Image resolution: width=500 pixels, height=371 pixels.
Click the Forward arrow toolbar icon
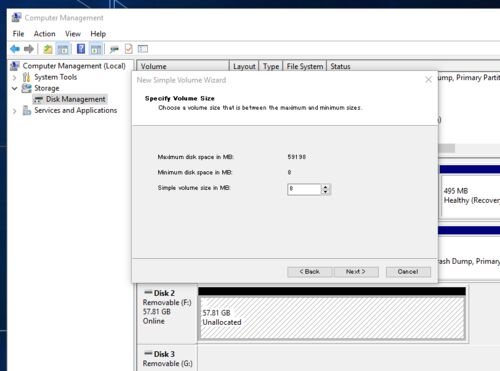[29, 49]
